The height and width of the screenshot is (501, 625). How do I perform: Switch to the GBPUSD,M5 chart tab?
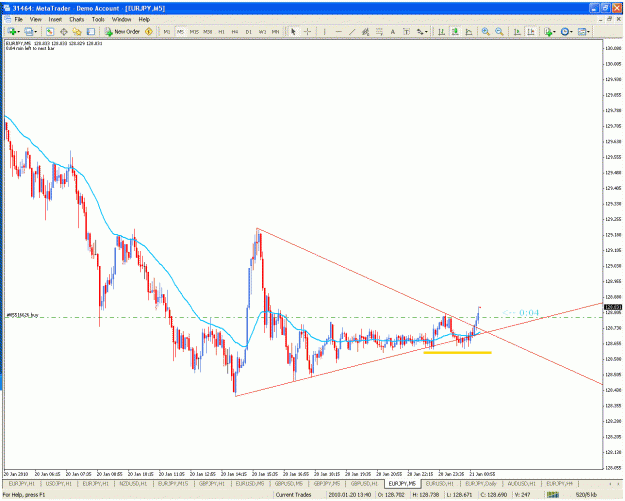289,483
